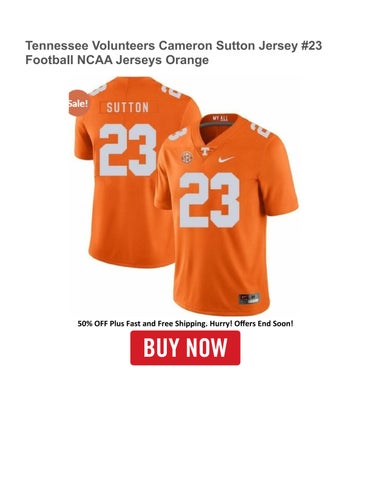This screenshot has width=371, height=480.
Task: Click the large 23 on the front jersey
Action: [209, 200]
